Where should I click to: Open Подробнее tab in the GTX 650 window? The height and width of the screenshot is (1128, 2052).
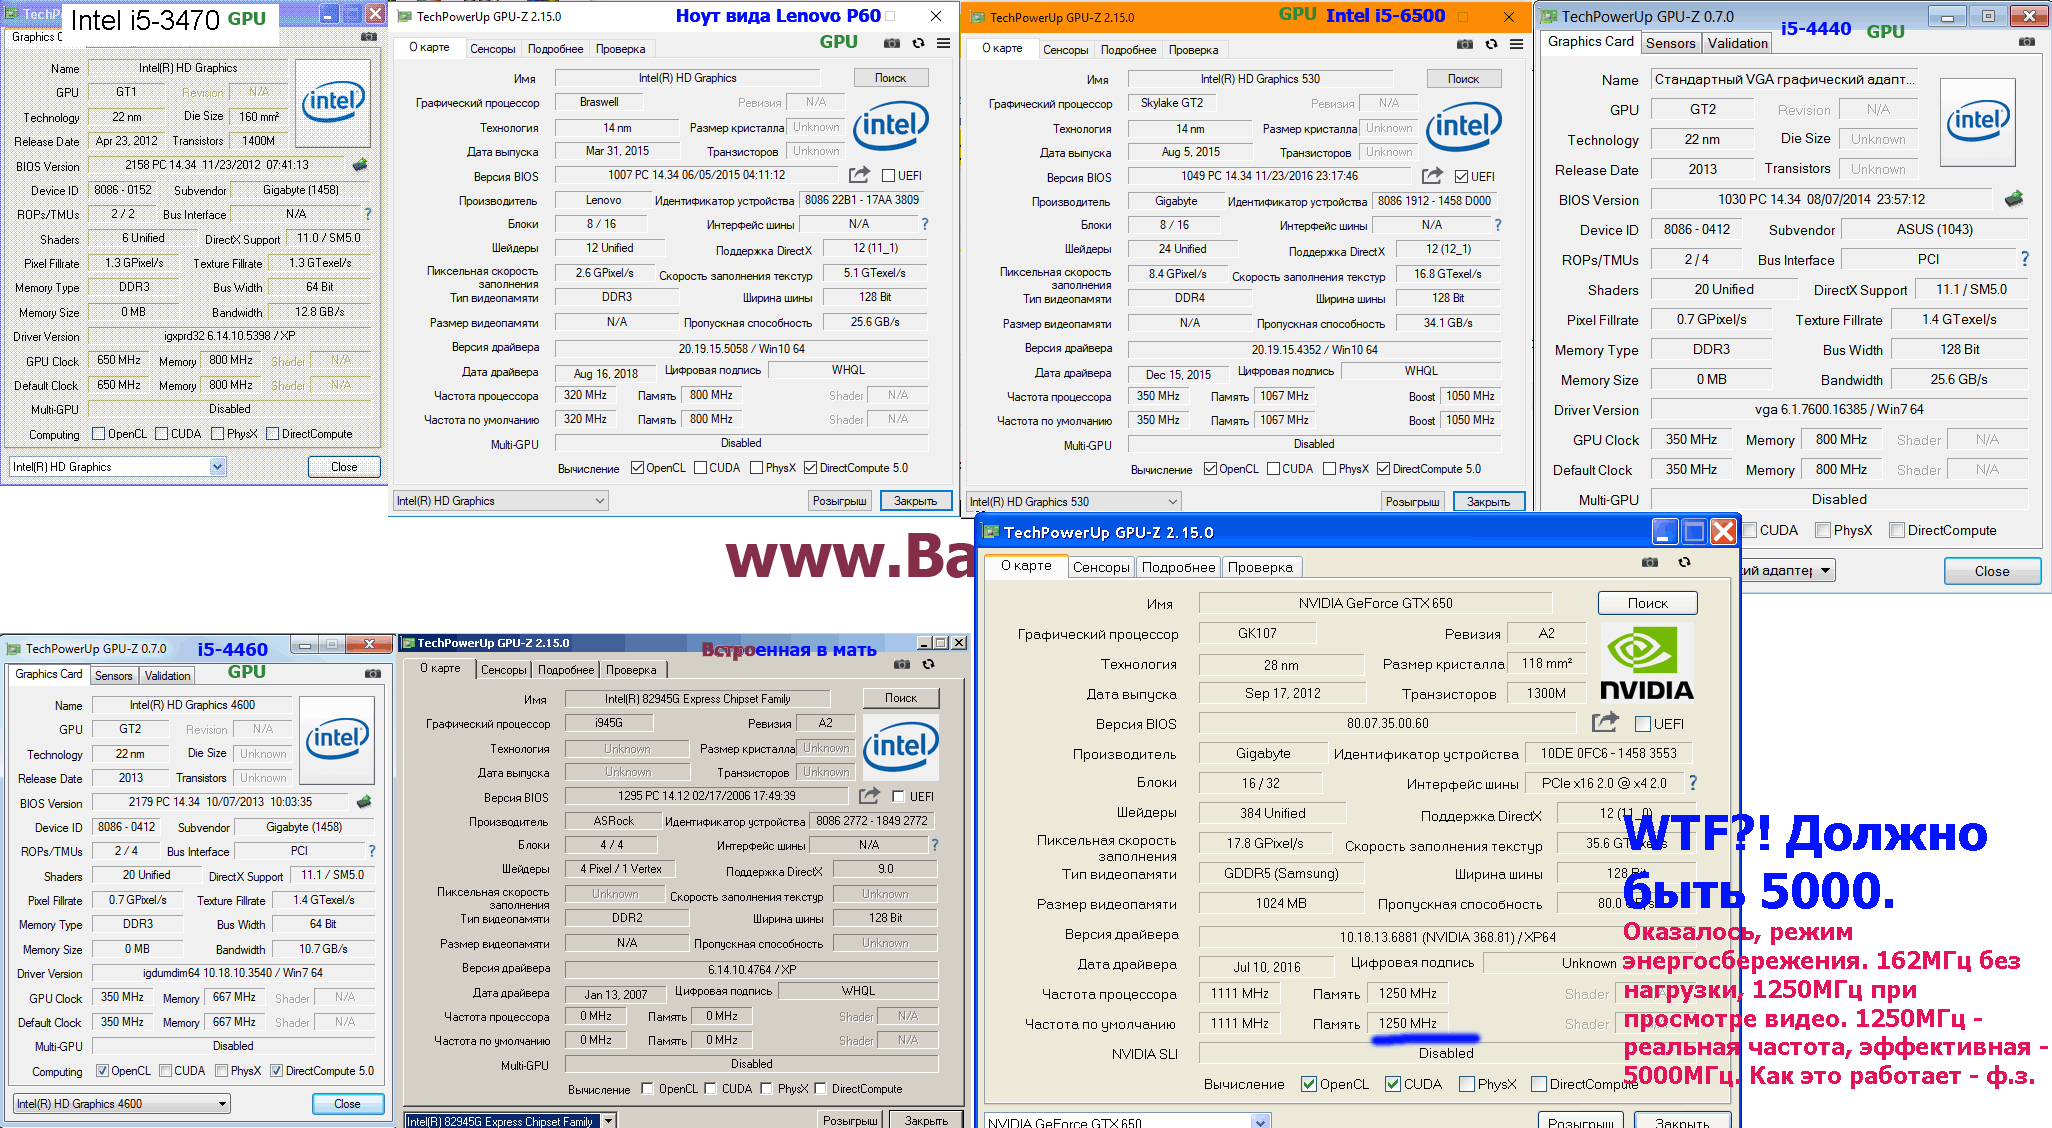(x=1178, y=567)
